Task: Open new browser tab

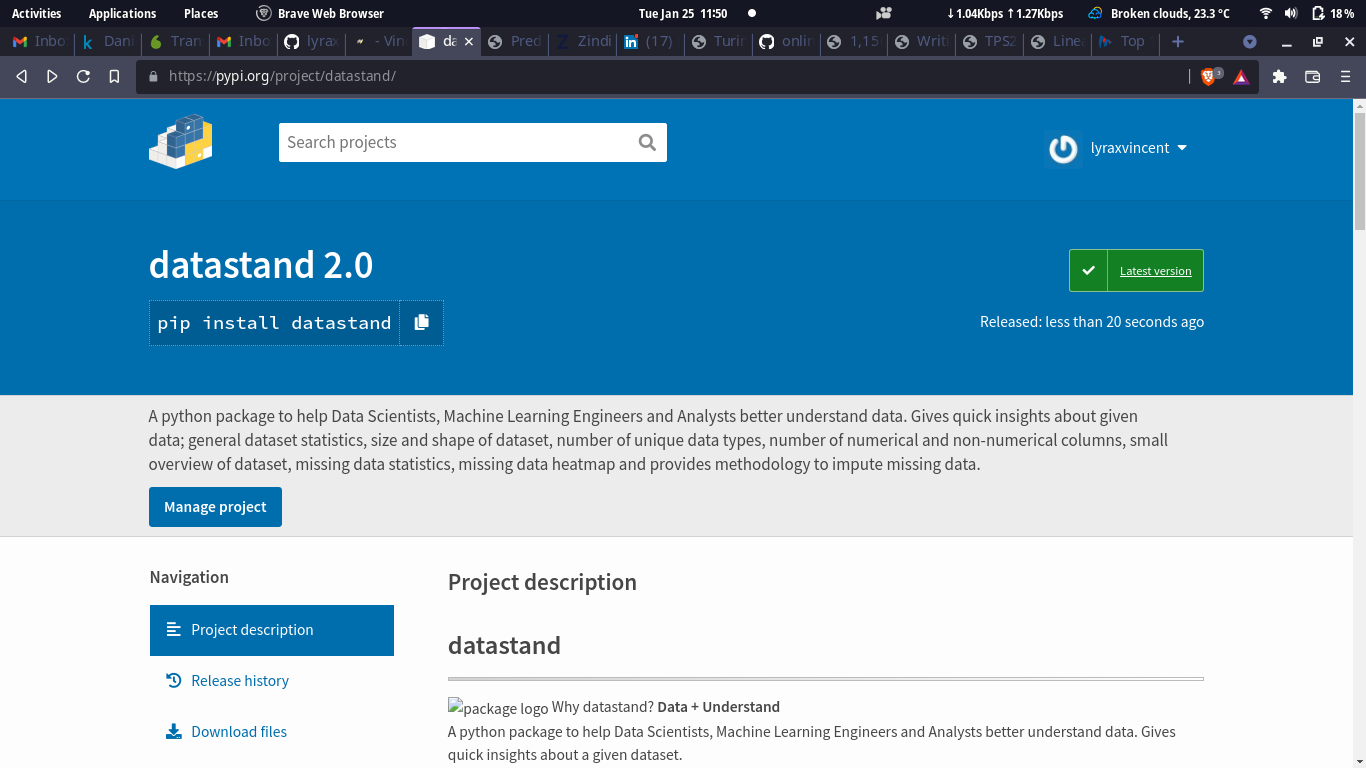Action: [x=1178, y=41]
